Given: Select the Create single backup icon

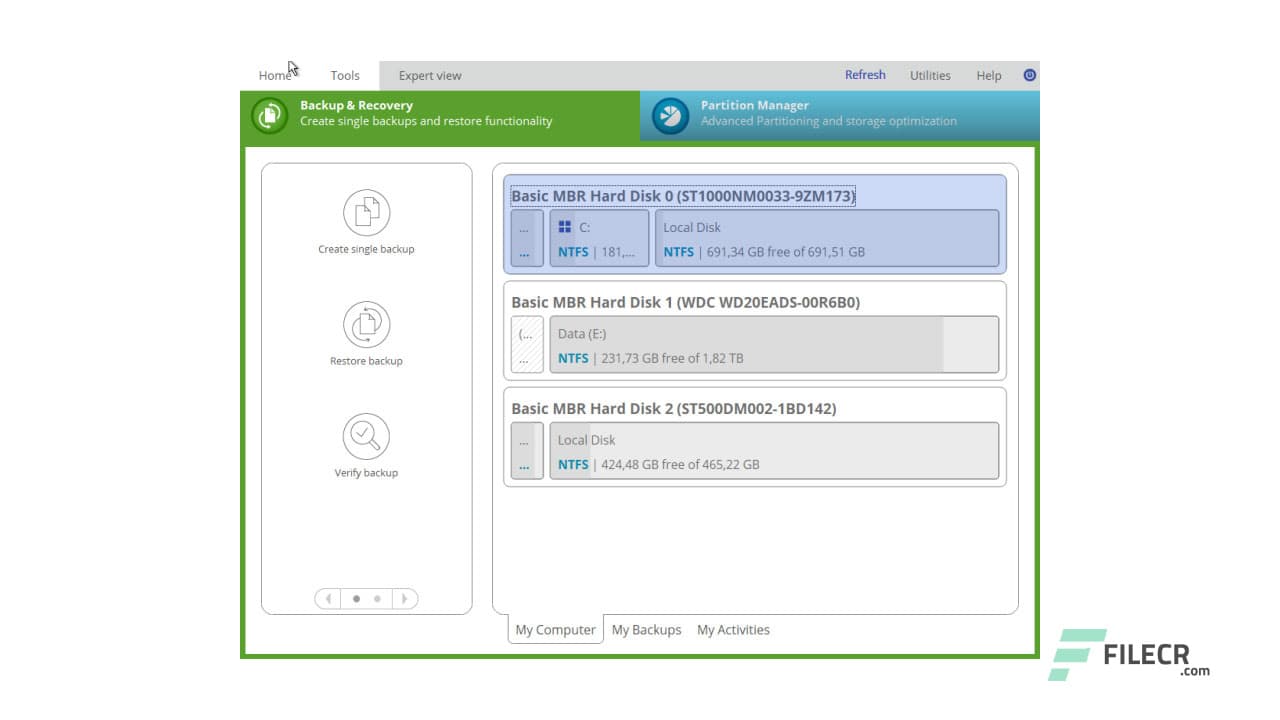Looking at the screenshot, I should (x=366, y=211).
